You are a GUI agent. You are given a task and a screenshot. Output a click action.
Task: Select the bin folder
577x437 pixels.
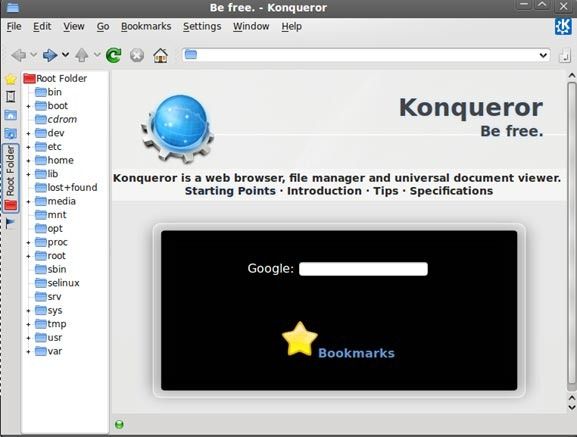(x=48, y=92)
